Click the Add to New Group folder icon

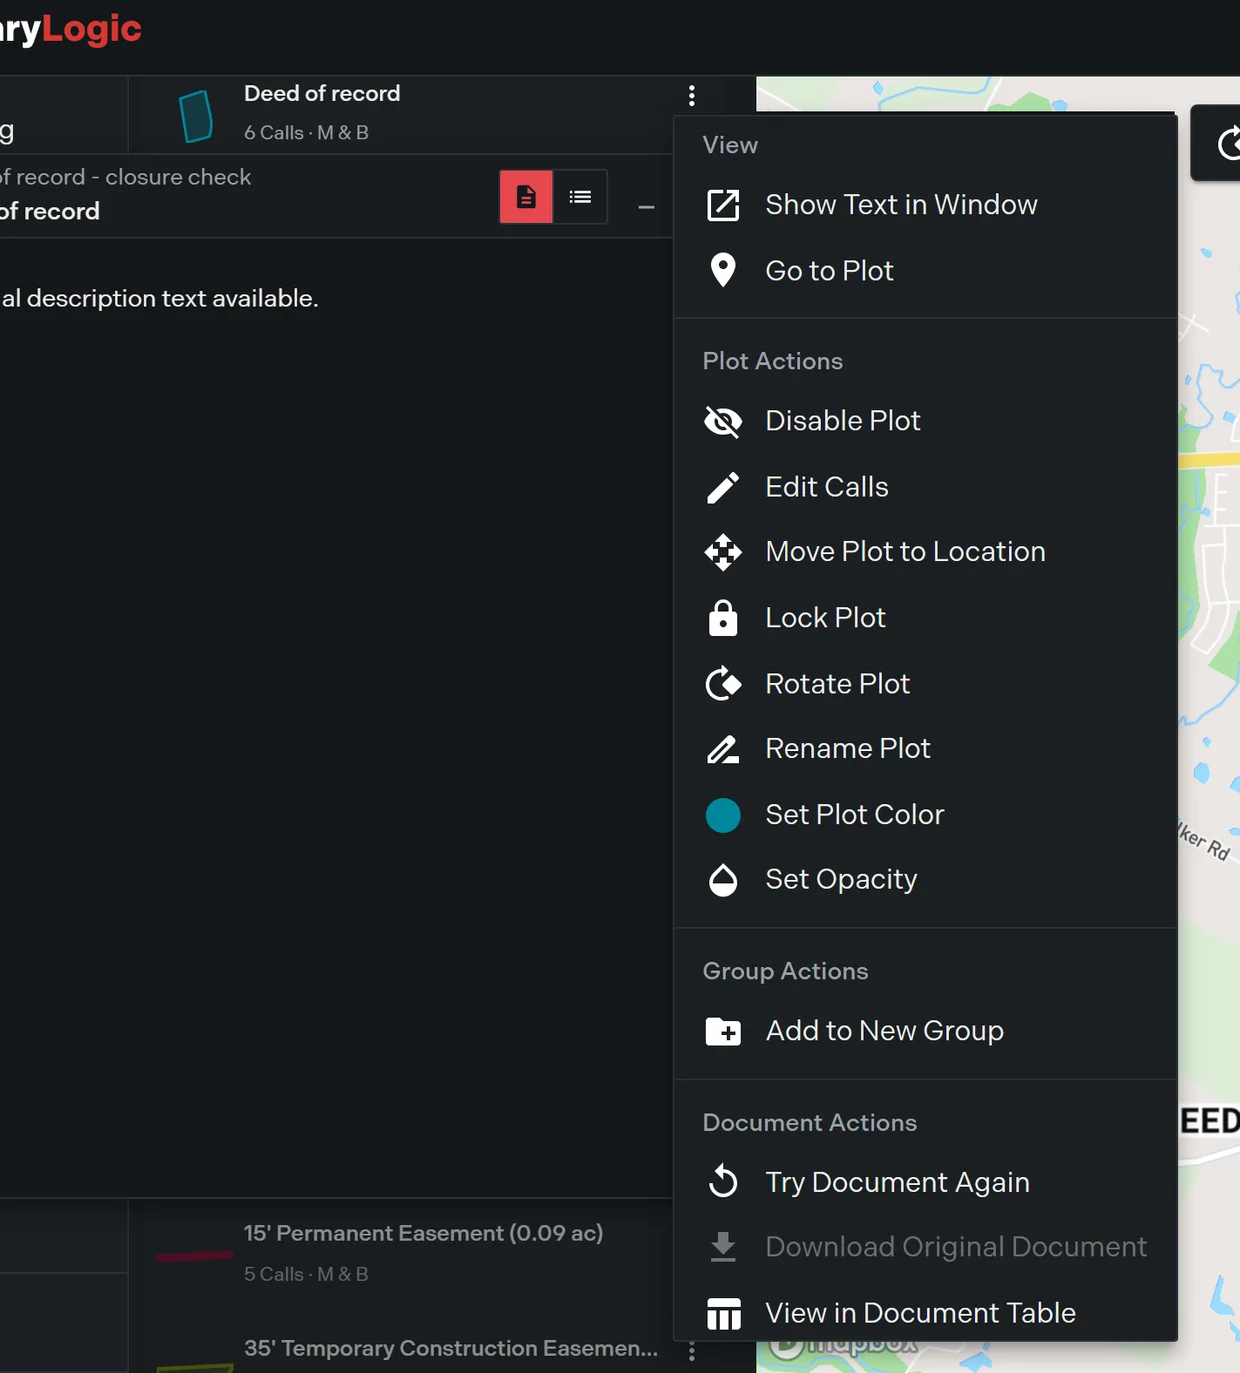click(723, 1031)
